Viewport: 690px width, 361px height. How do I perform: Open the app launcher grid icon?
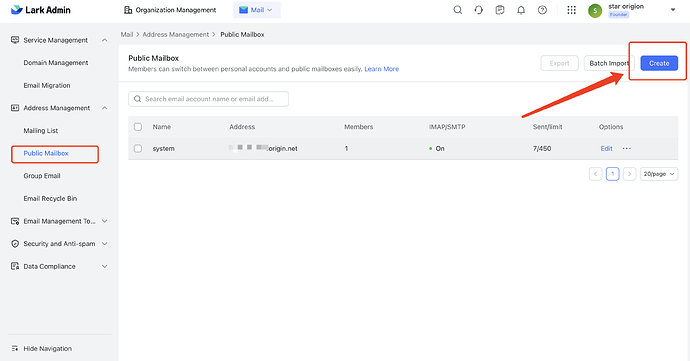click(571, 10)
